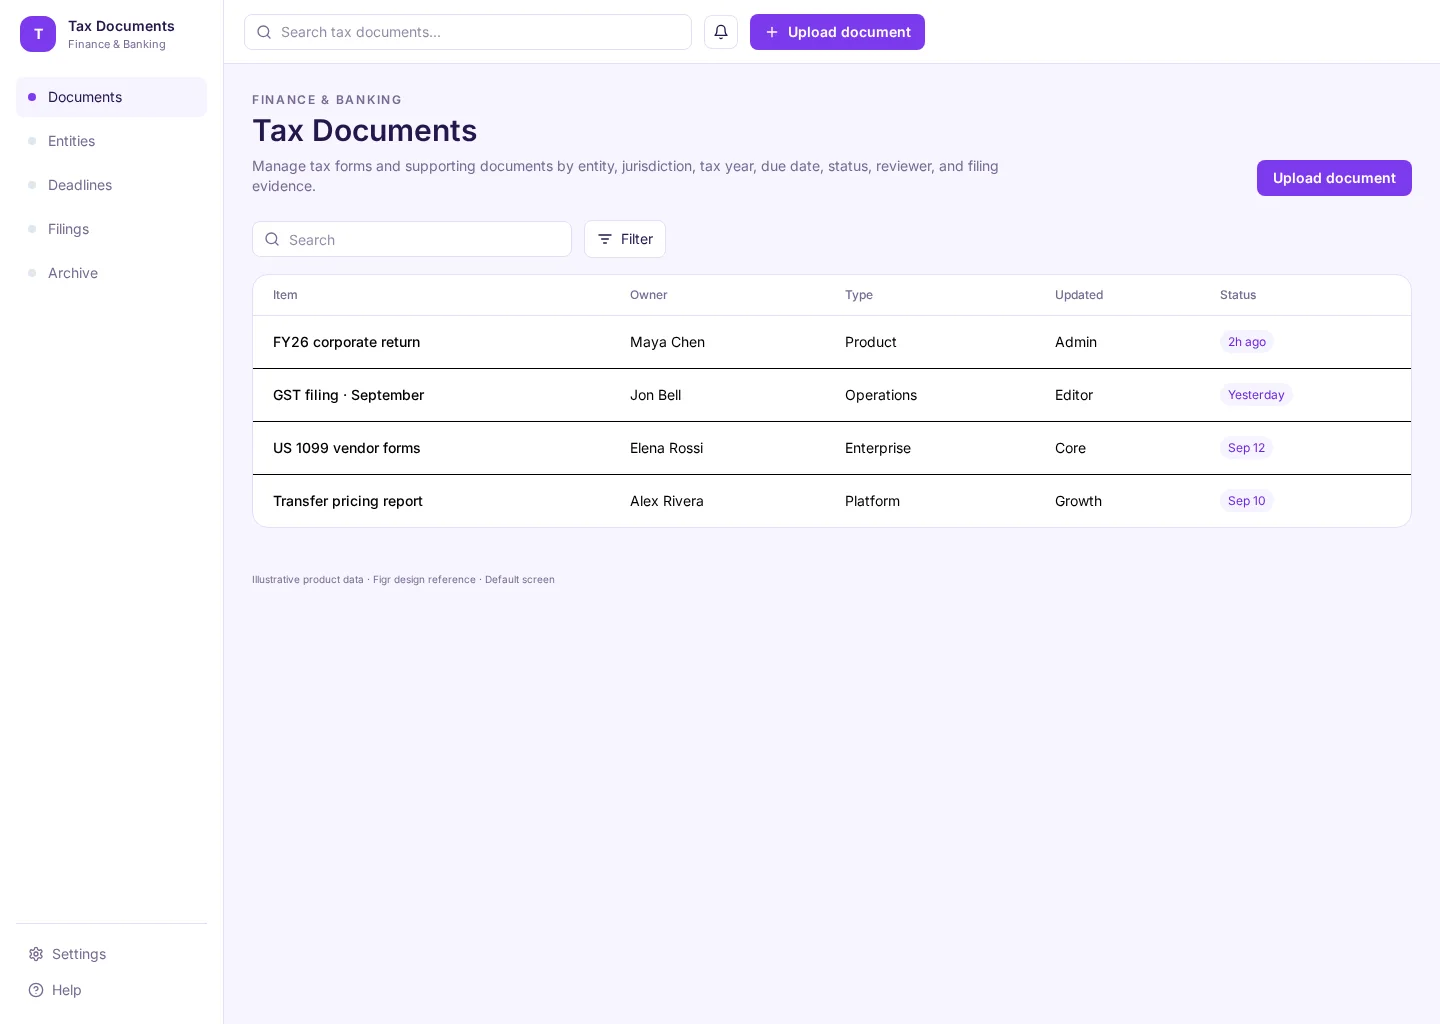Navigate to Filings

click(111, 229)
